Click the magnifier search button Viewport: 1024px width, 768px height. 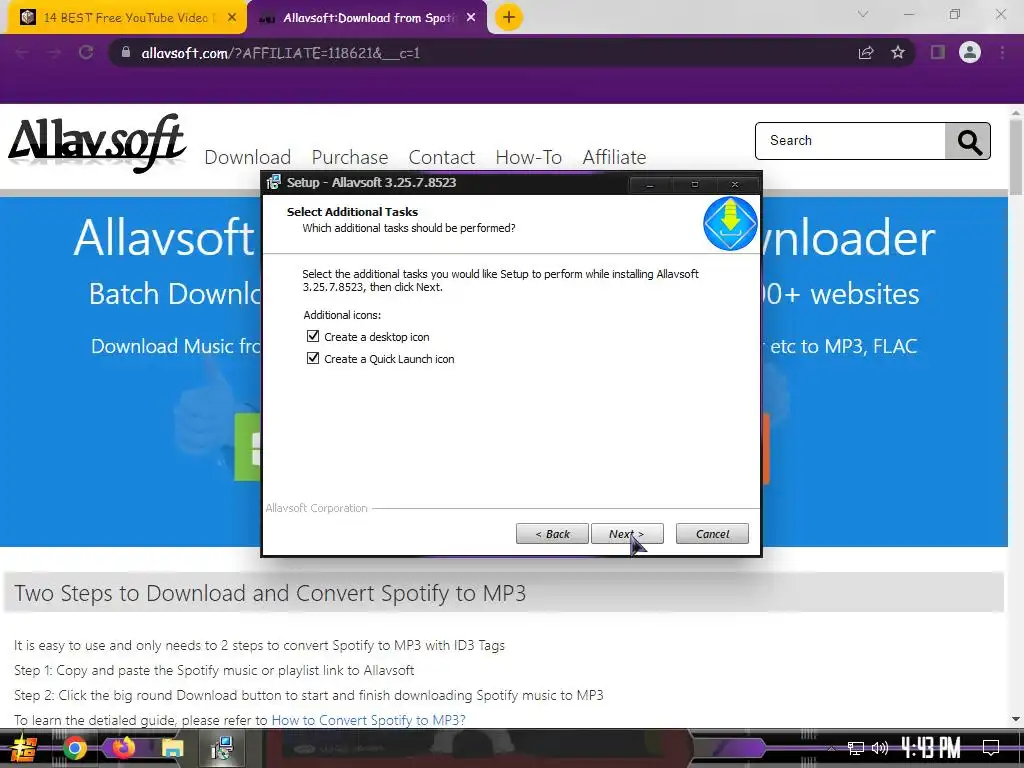968,140
